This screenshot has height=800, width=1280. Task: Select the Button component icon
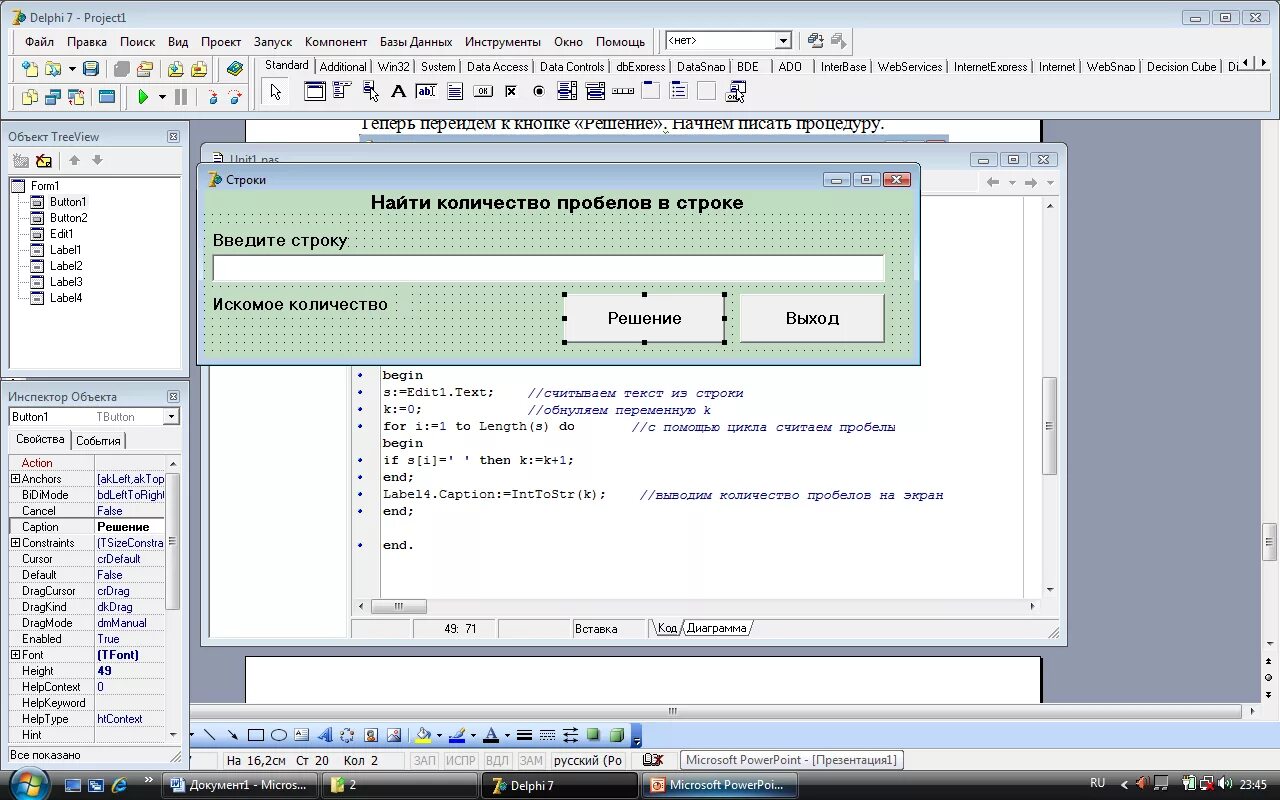(482, 91)
